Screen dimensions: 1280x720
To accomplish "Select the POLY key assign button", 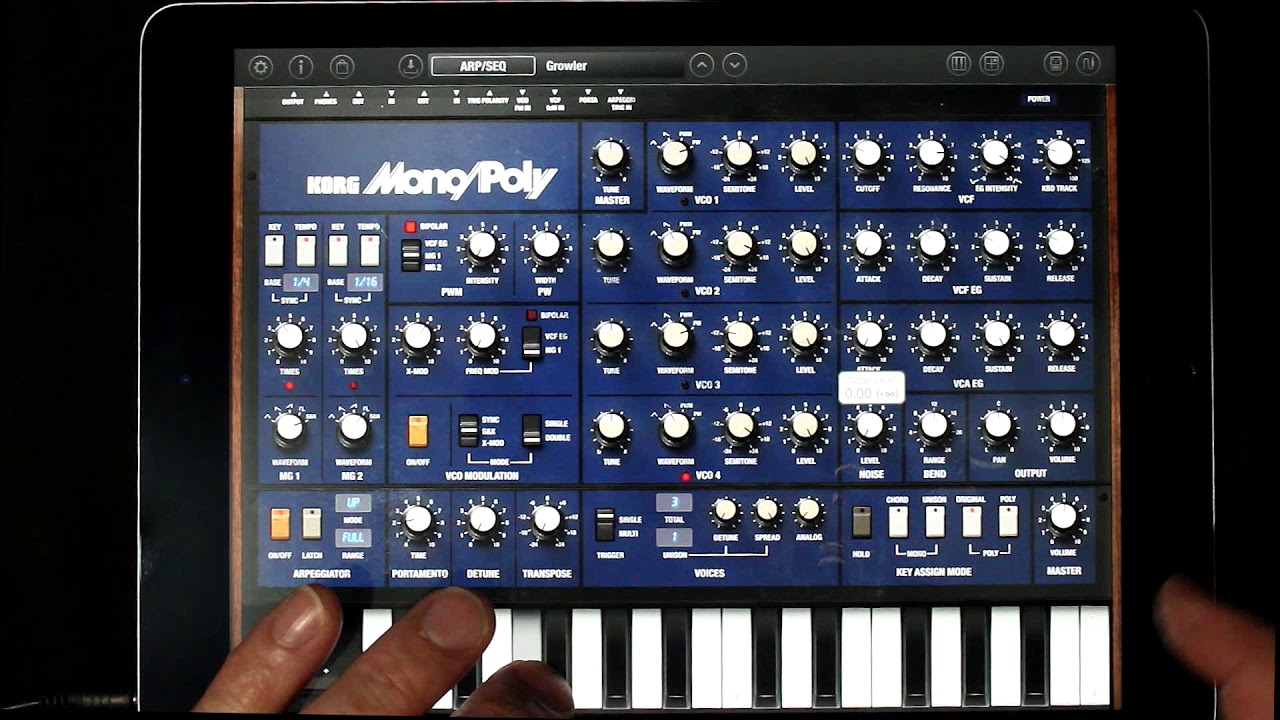I will point(1008,521).
